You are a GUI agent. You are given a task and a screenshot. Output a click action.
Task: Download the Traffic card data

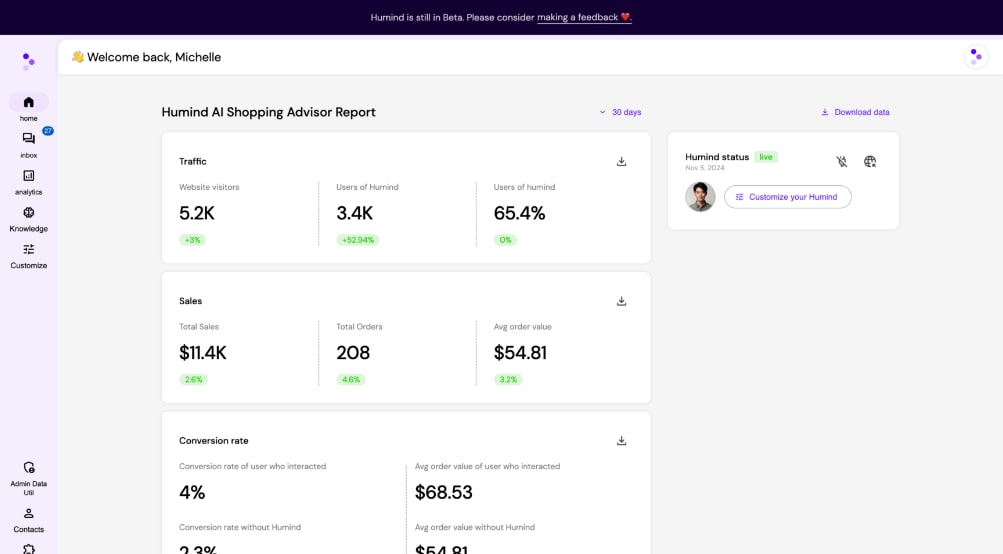pyautogui.click(x=621, y=162)
